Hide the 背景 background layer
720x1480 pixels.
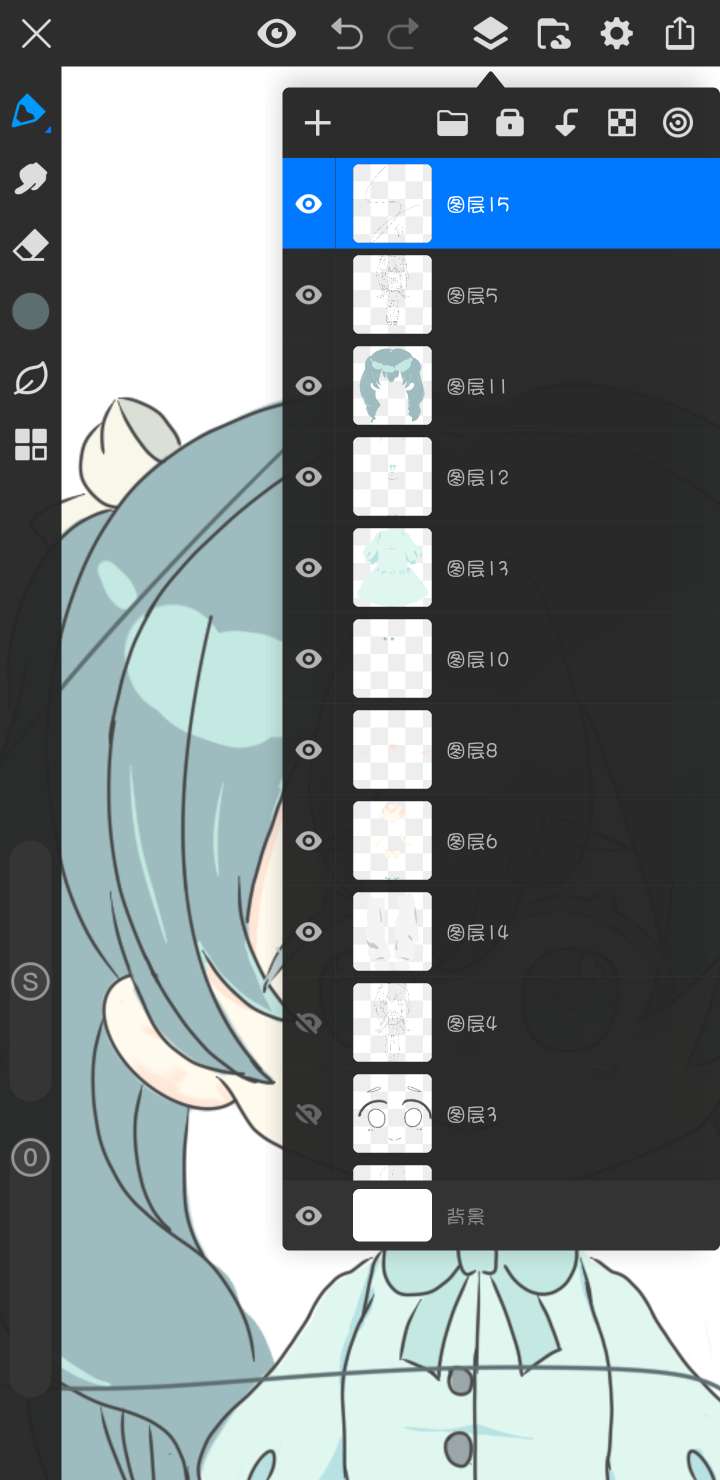click(309, 1216)
